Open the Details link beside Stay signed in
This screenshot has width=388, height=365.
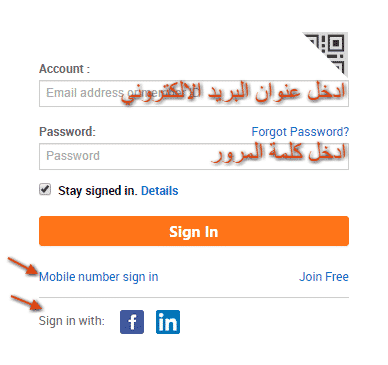coord(160,191)
